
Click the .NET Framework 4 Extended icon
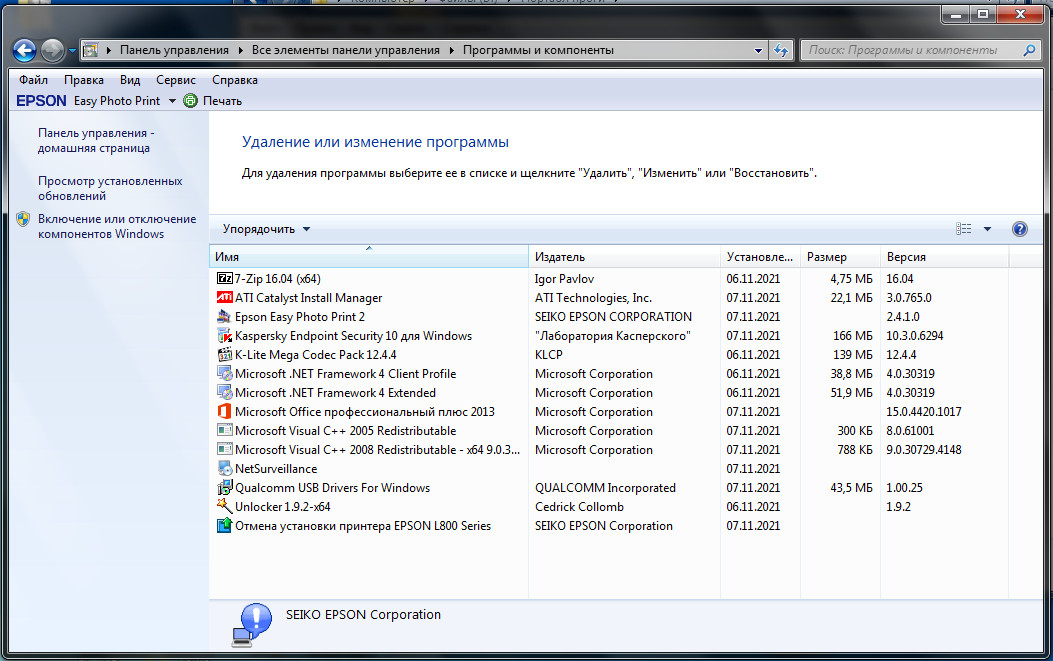tap(224, 392)
